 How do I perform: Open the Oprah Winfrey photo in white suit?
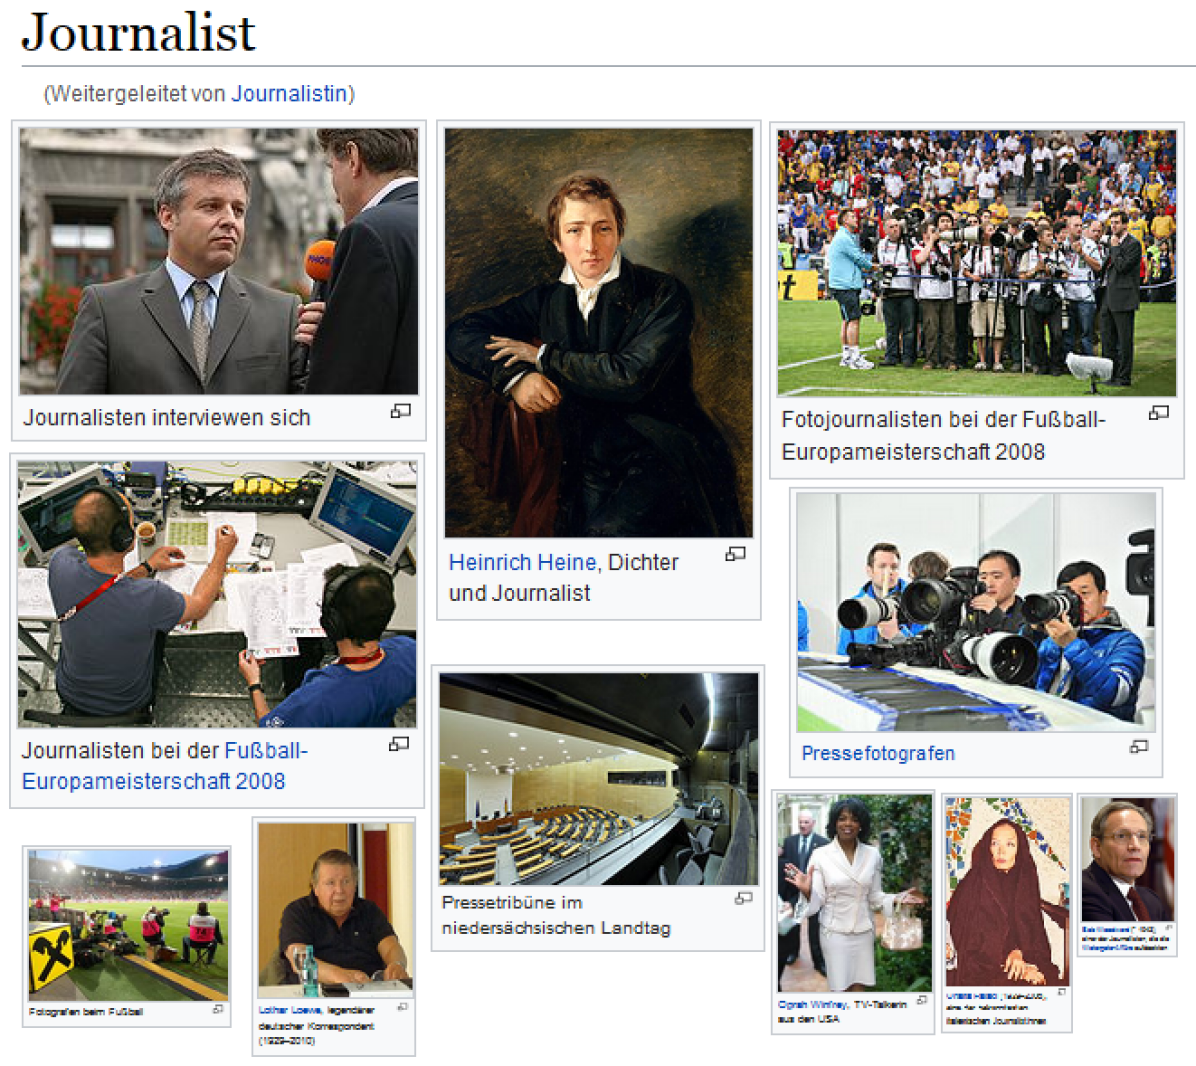[x=854, y=893]
